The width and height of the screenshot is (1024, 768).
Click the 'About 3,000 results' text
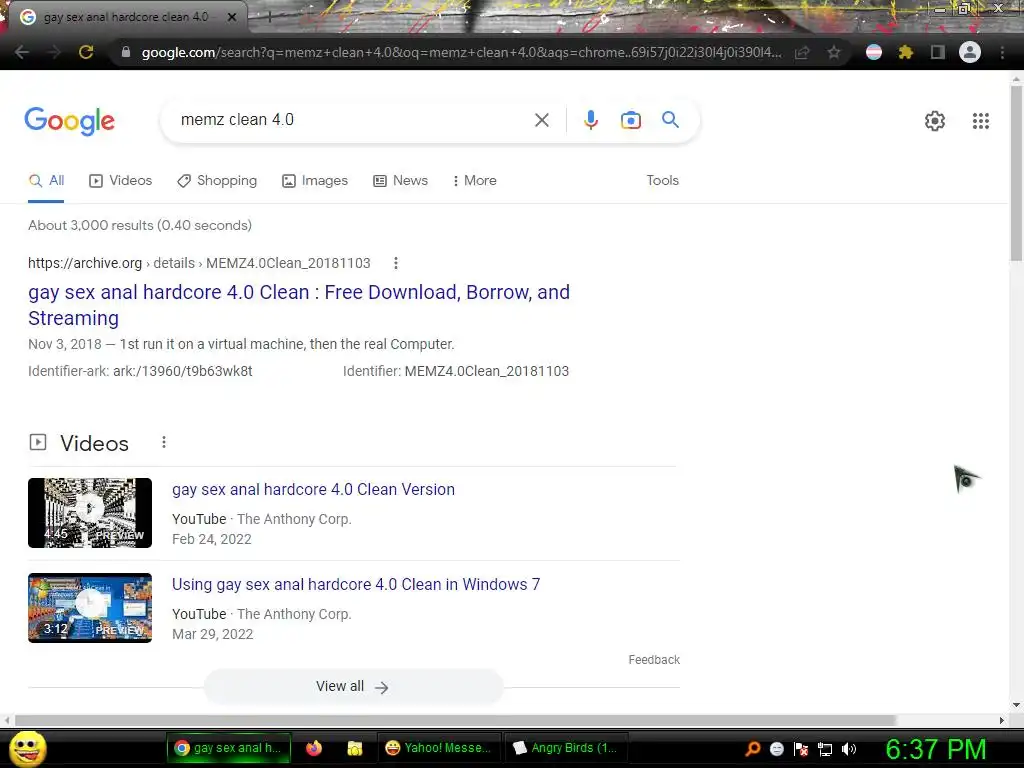click(x=140, y=225)
